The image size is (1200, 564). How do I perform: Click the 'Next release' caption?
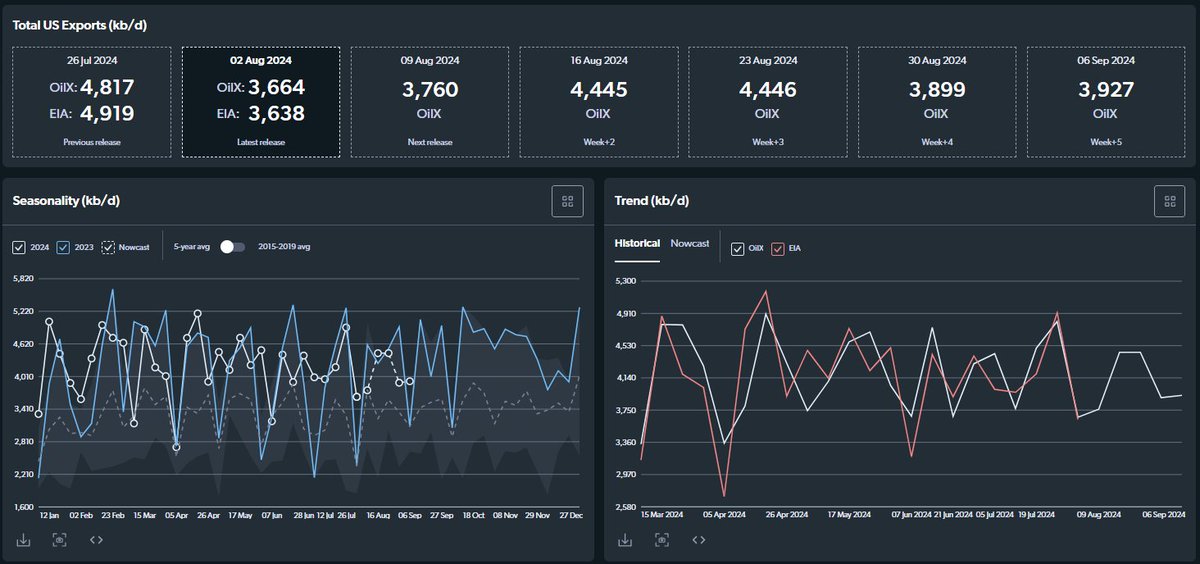point(430,142)
